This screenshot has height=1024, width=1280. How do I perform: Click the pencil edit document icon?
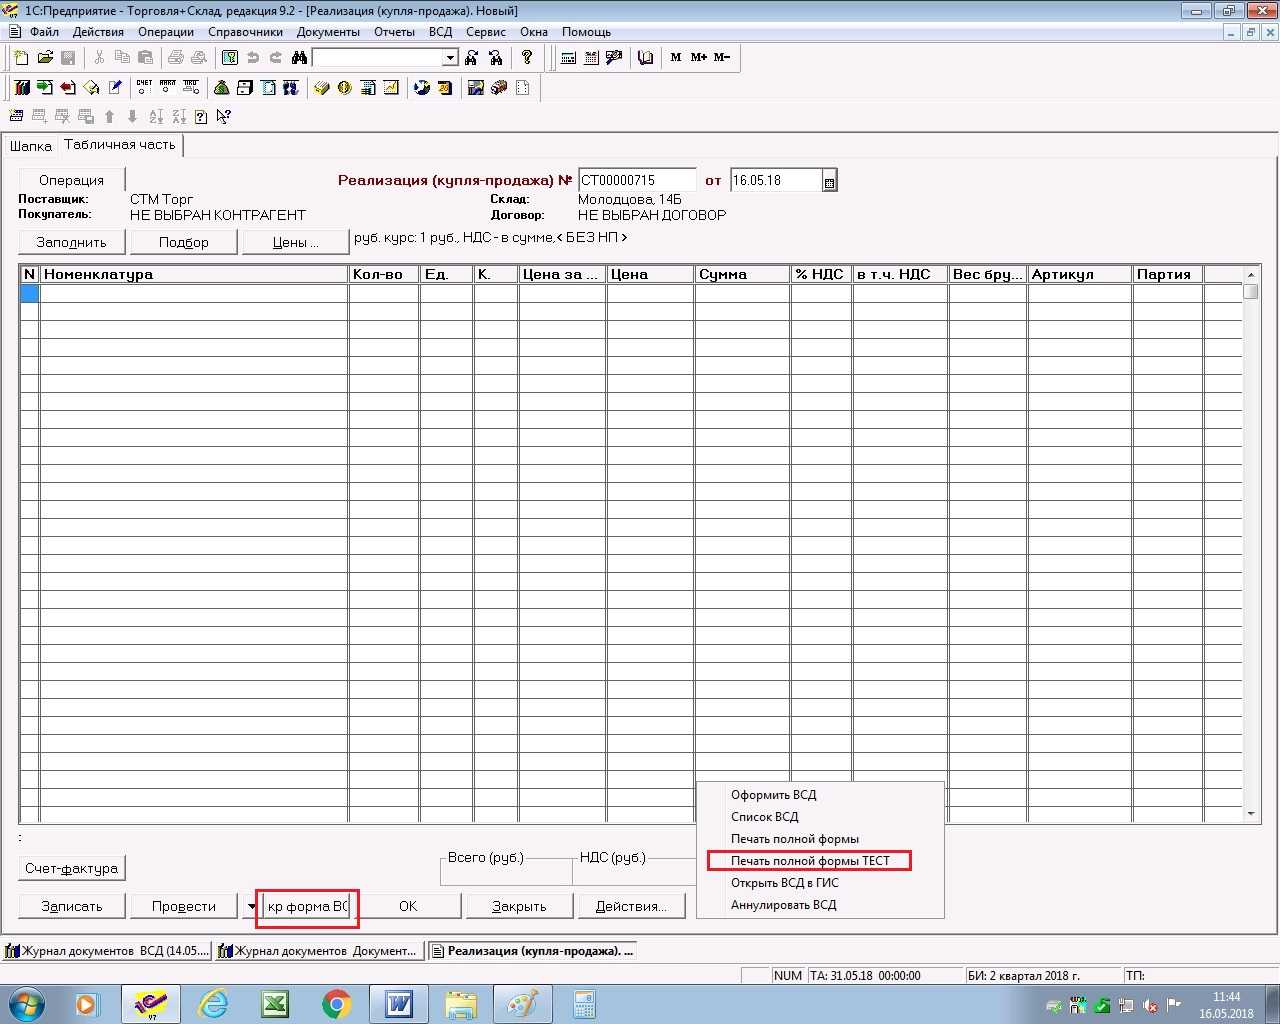115,88
